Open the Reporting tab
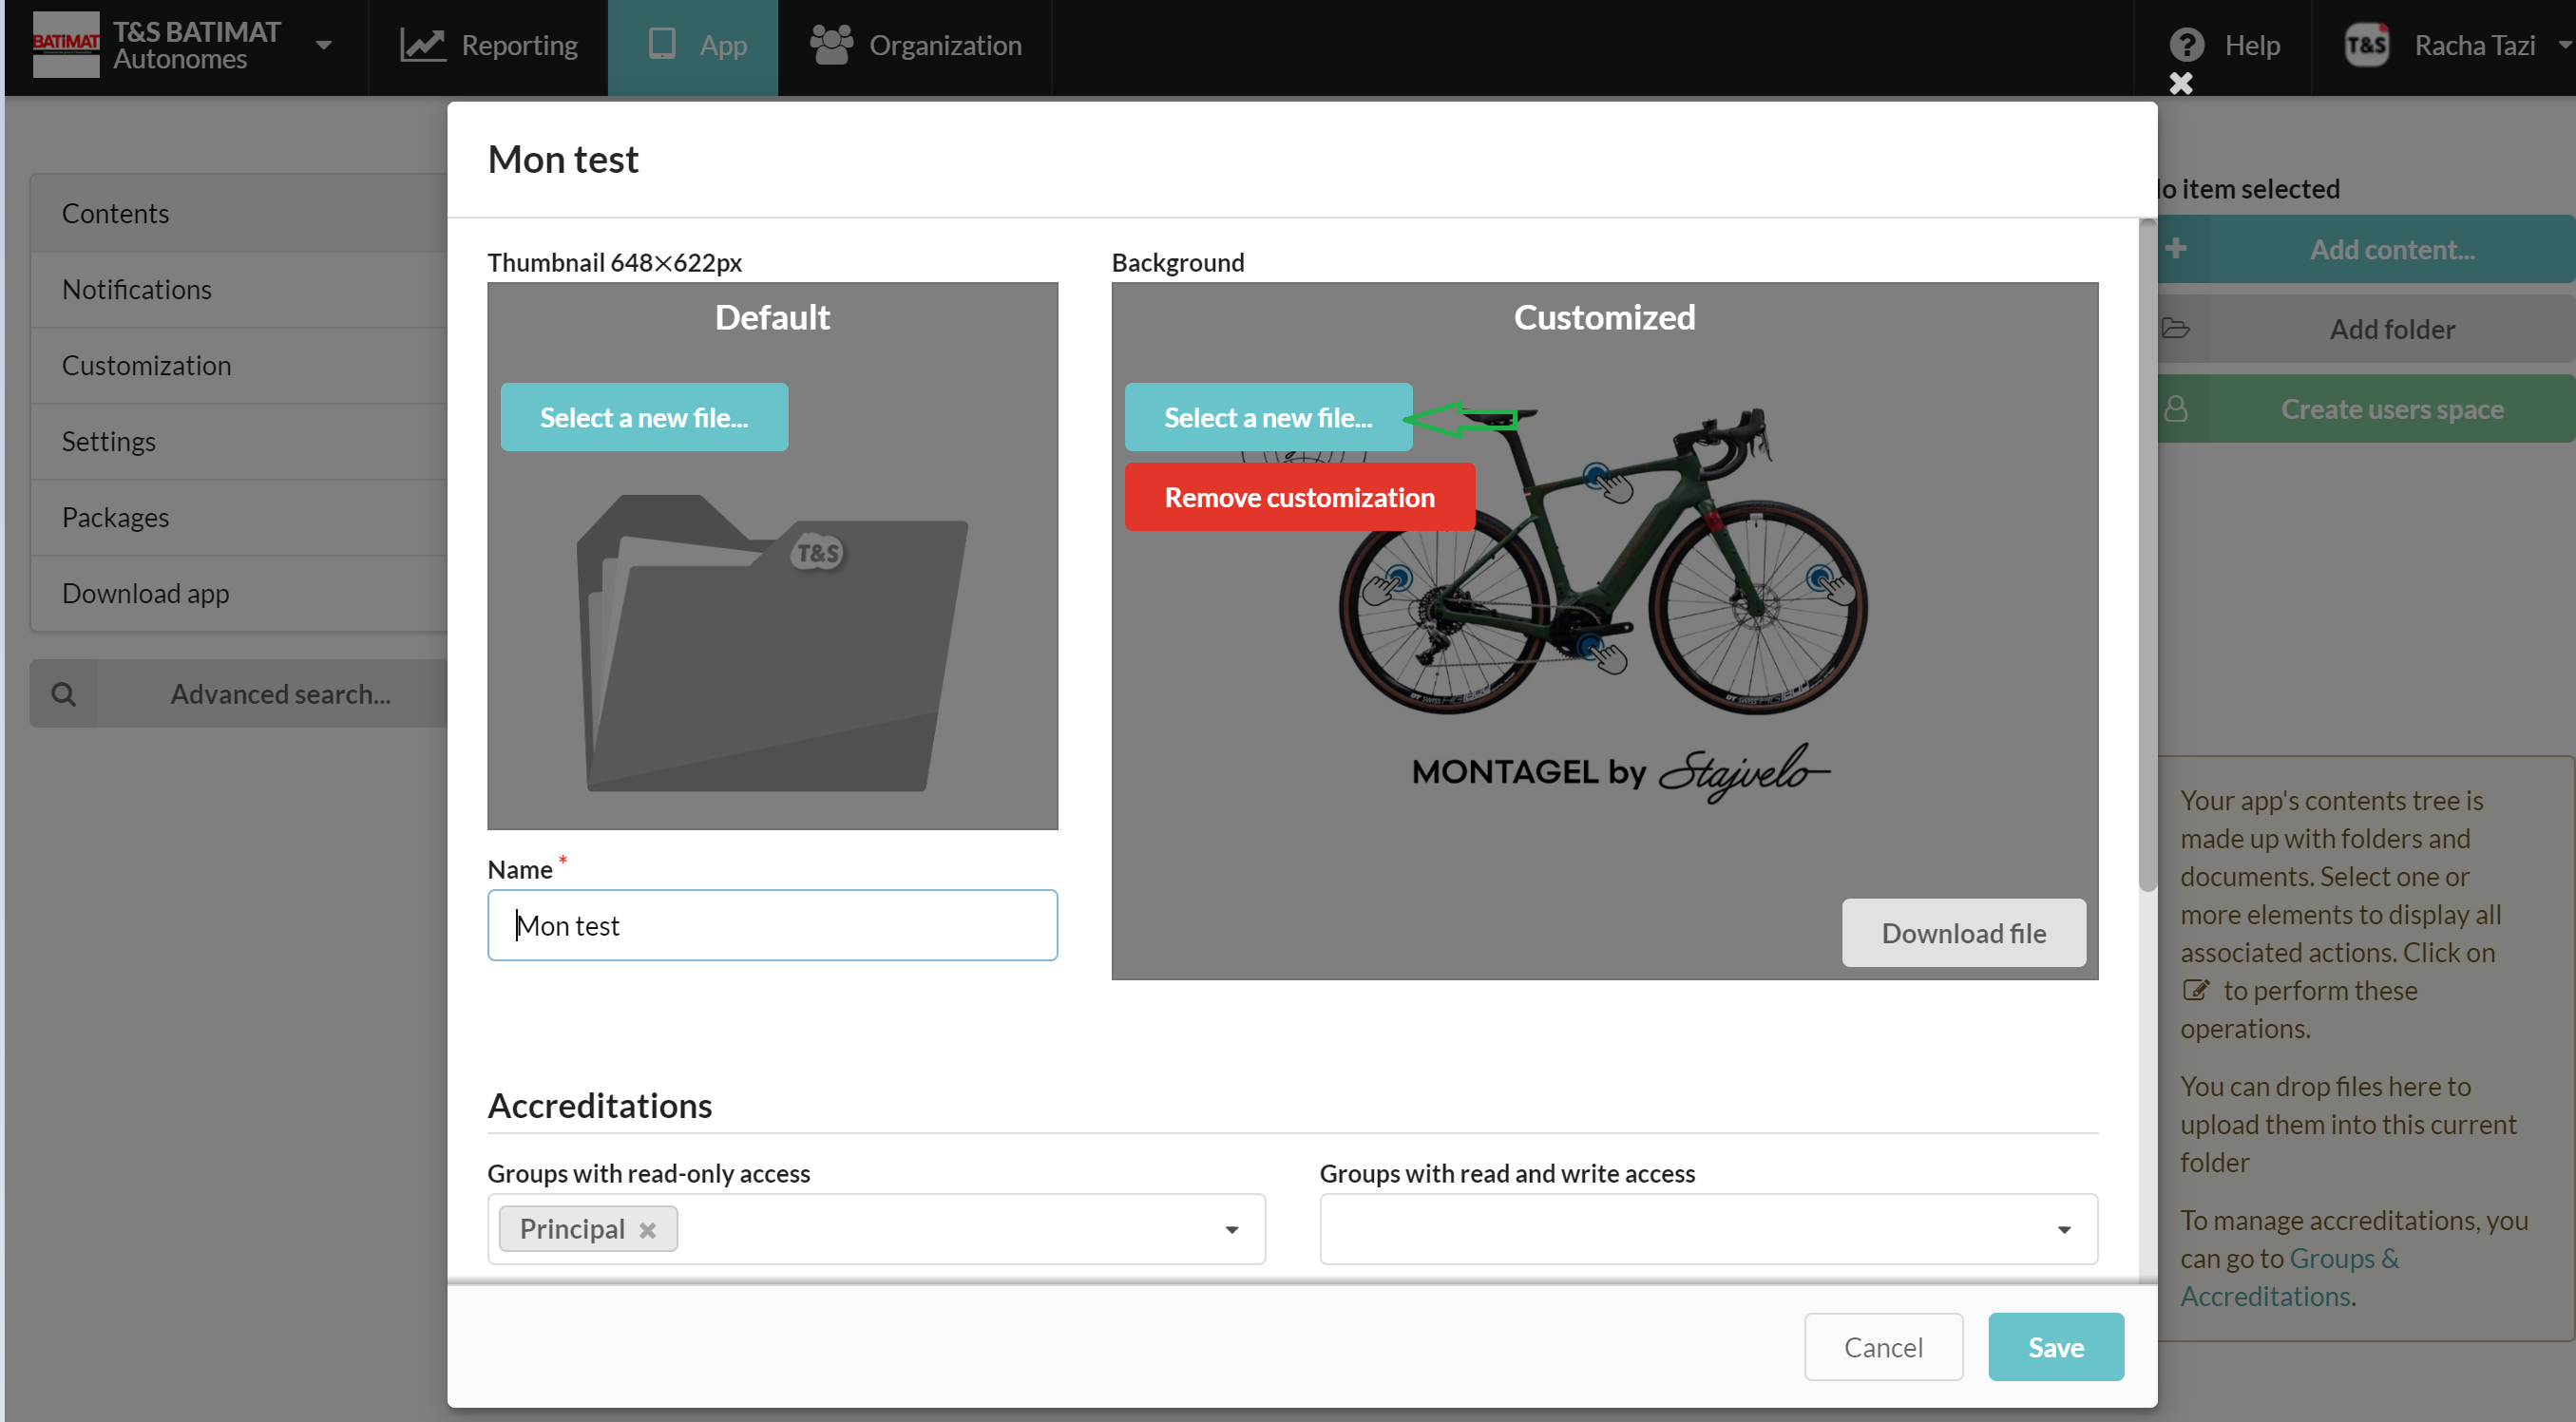Viewport: 2576px width, 1422px height. [489, 46]
